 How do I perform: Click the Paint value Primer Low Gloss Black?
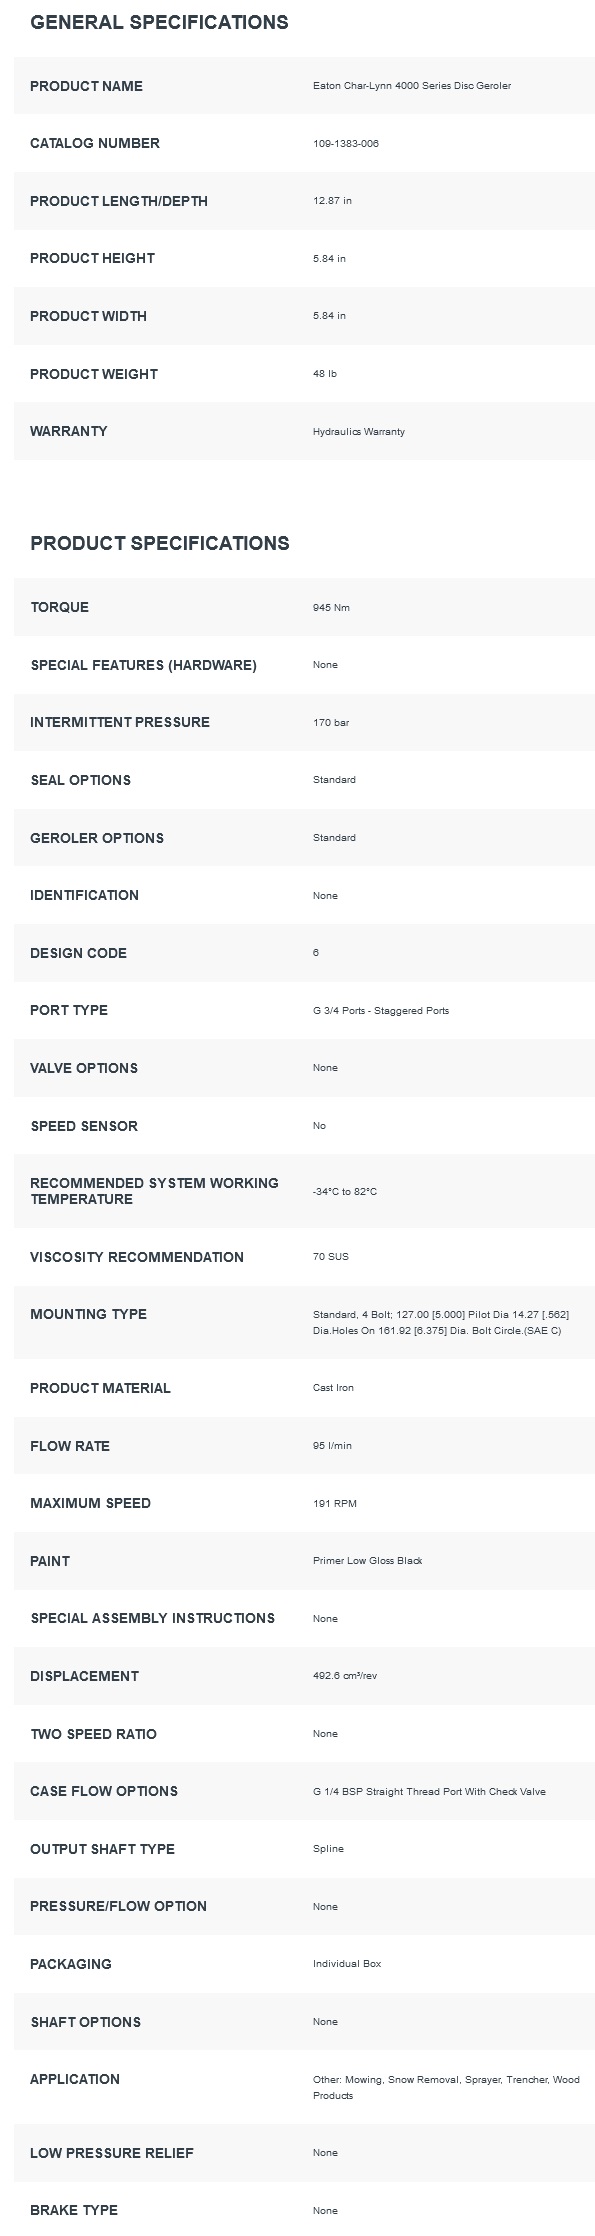(x=368, y=1561)
